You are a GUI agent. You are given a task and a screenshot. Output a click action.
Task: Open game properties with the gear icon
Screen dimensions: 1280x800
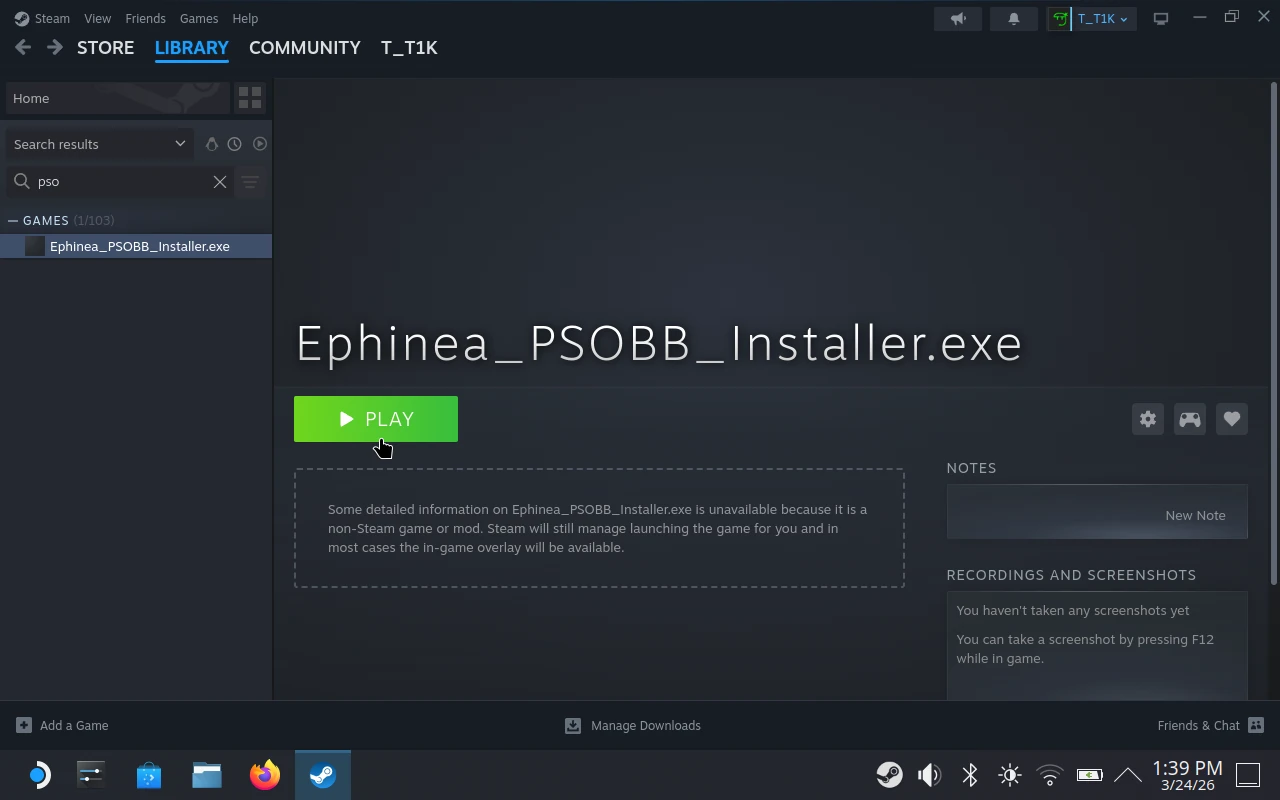tap(1147, 419)
